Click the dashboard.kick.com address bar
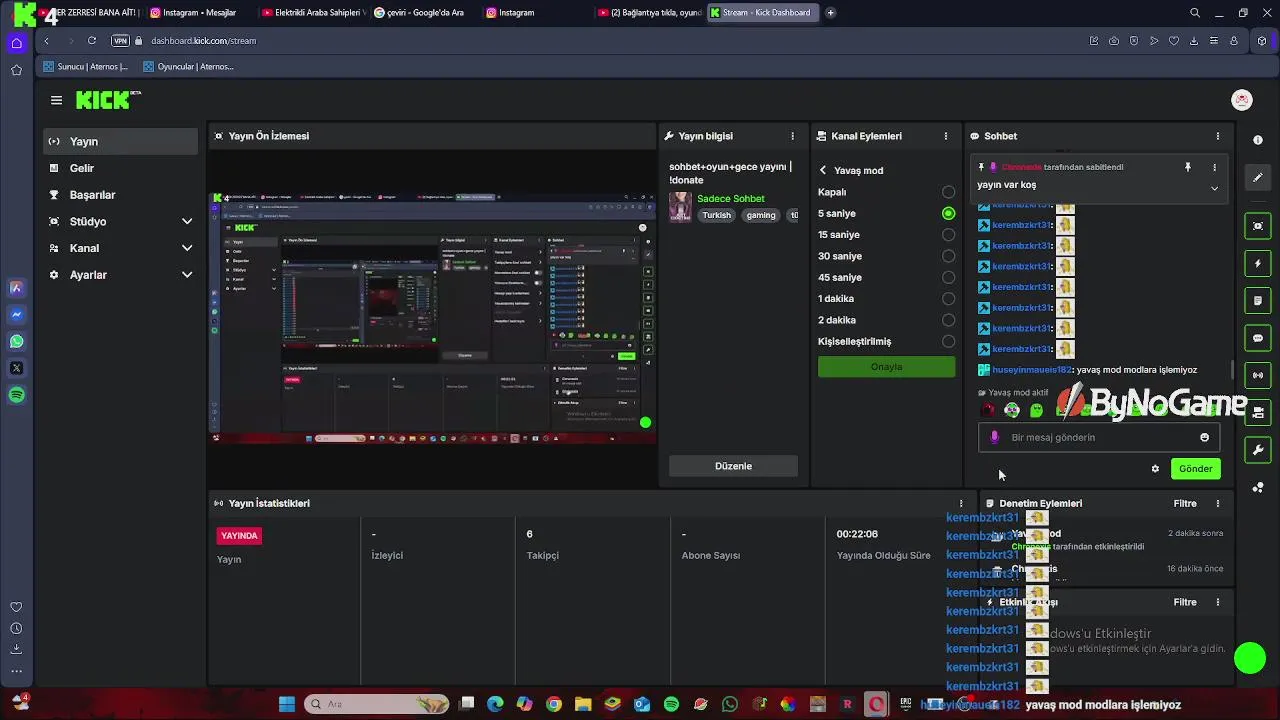Image resolution: width=1280 pixels, height=720 pixels. point(204,41)
